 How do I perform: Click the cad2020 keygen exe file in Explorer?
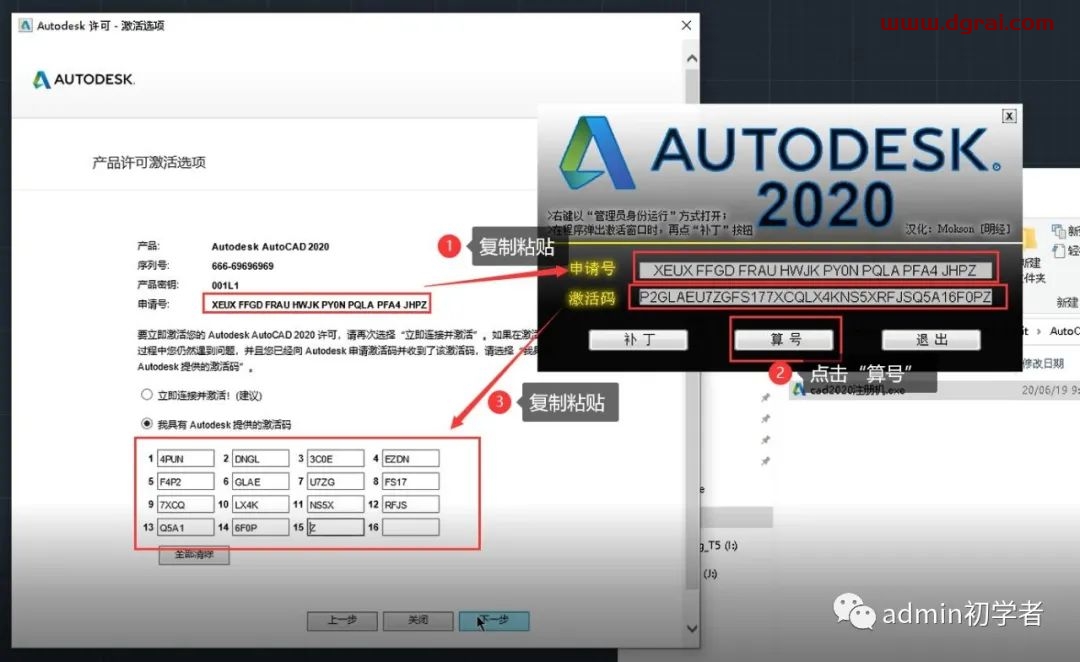[x=849, y=390]
